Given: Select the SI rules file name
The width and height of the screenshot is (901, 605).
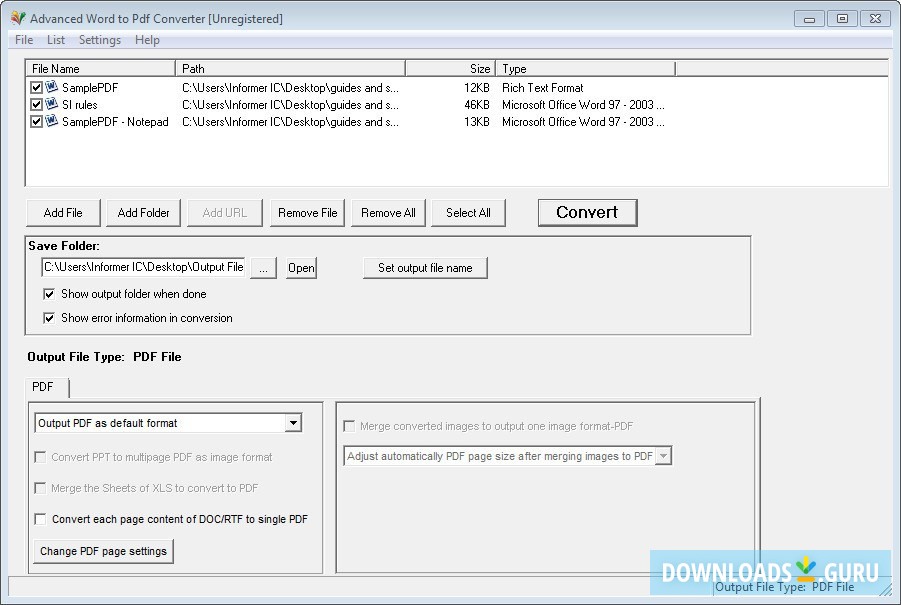Looking at the screenshot, I should pos(80,105).
